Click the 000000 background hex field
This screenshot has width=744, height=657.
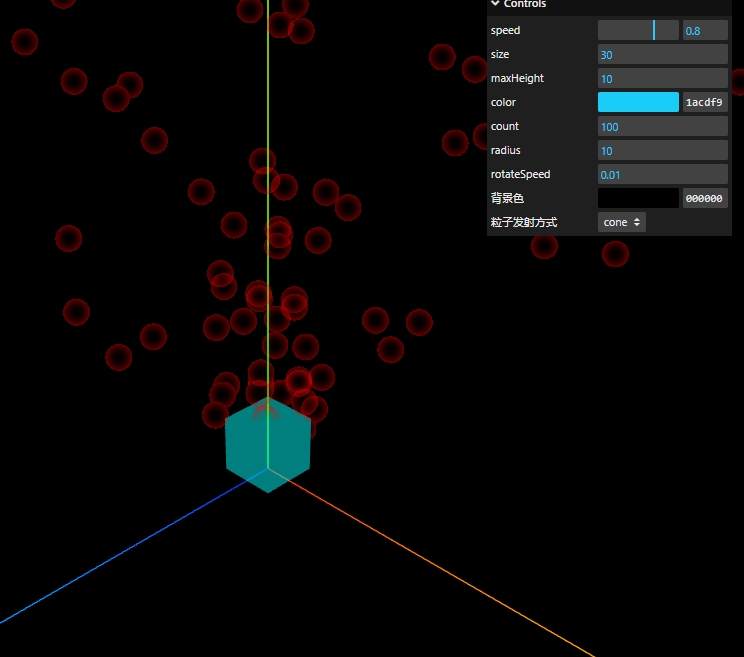click(x=705, y=198)
